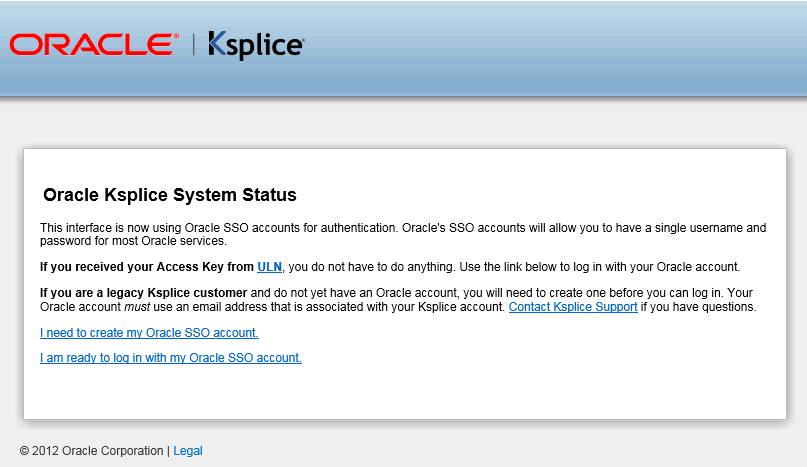Click 'I am ready to log in' link
Screen dimensions: 807x467
[171, 358]
